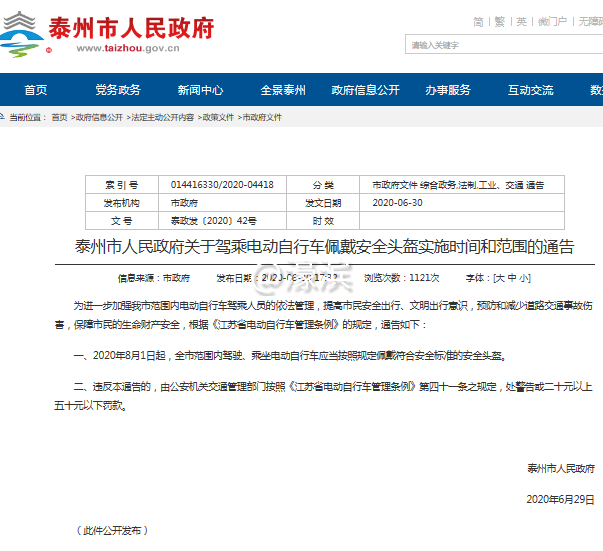Open the 互动交流 navigation tab

tap(530, 90)
